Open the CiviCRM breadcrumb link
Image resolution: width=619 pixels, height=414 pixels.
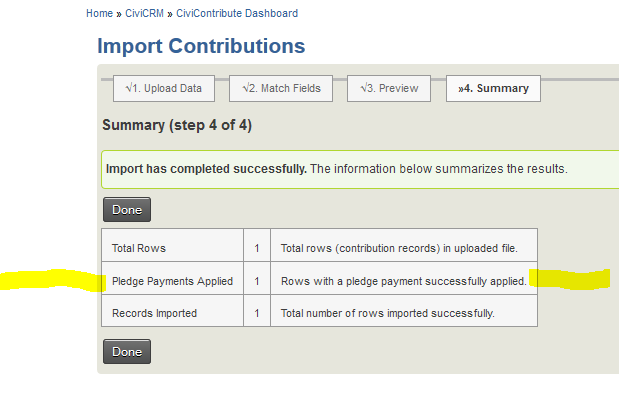pyautogui.click(x=144, y=13)
